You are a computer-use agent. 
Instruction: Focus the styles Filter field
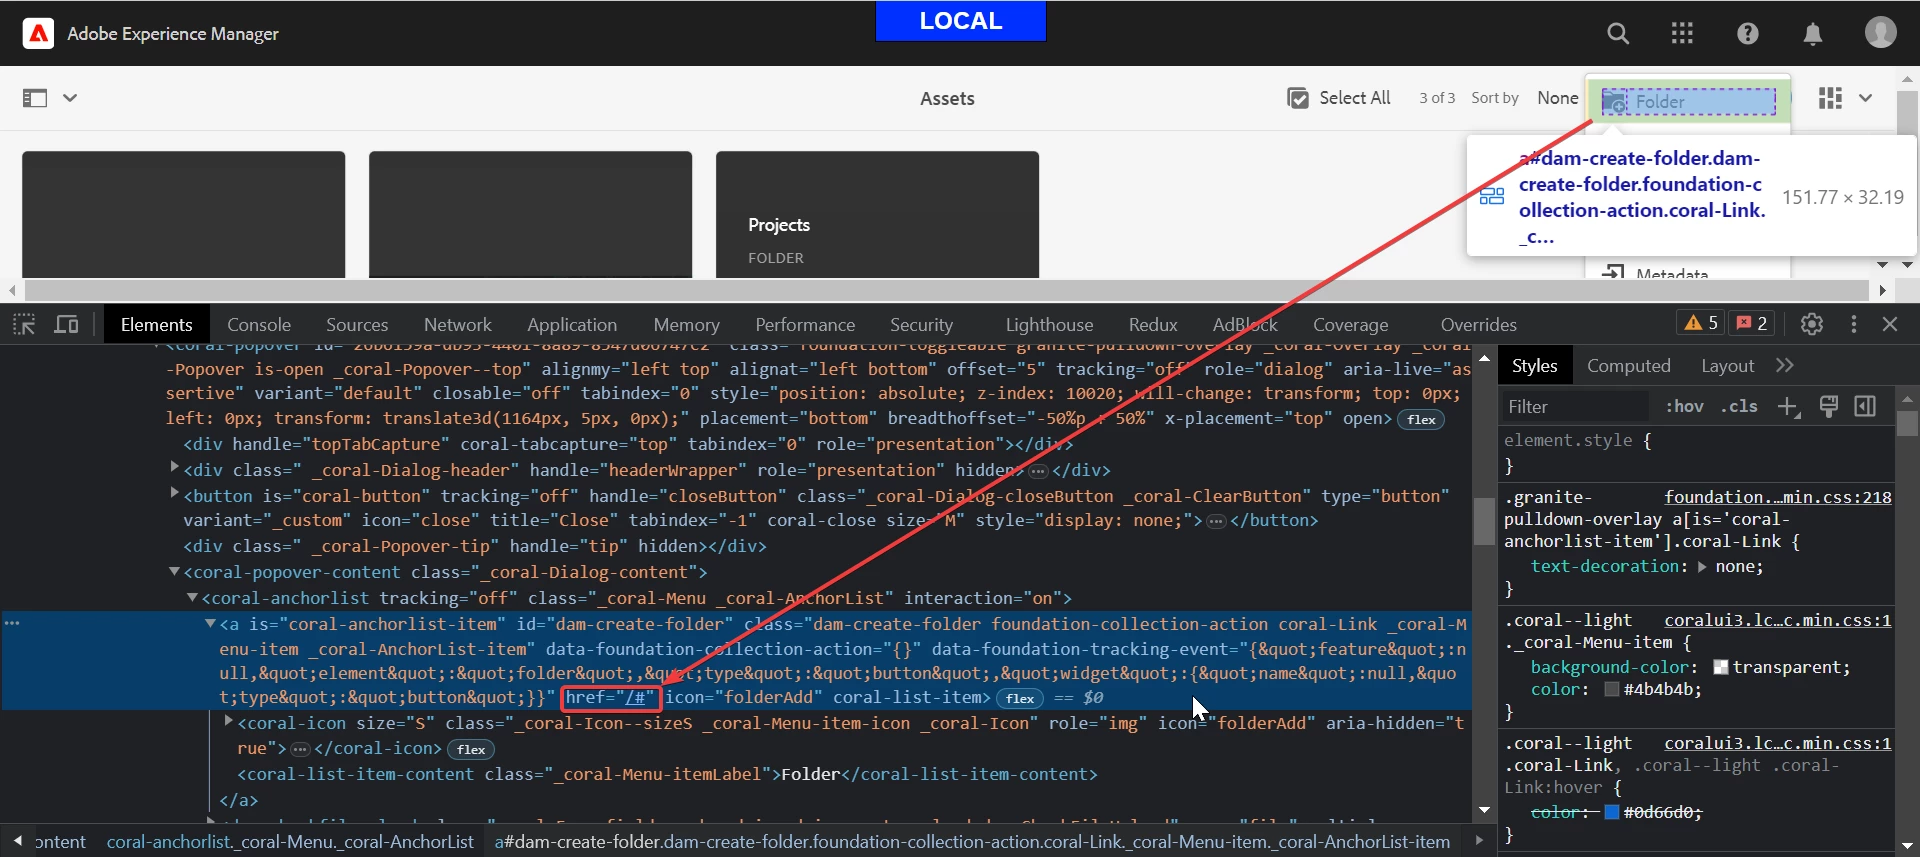pyautogui.click(x=1575, y=406)
